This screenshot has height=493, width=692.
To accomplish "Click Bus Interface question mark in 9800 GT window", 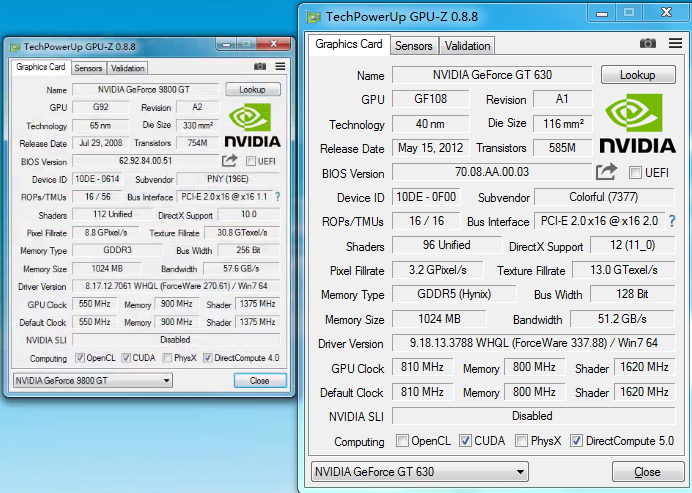I will [278, 197].
